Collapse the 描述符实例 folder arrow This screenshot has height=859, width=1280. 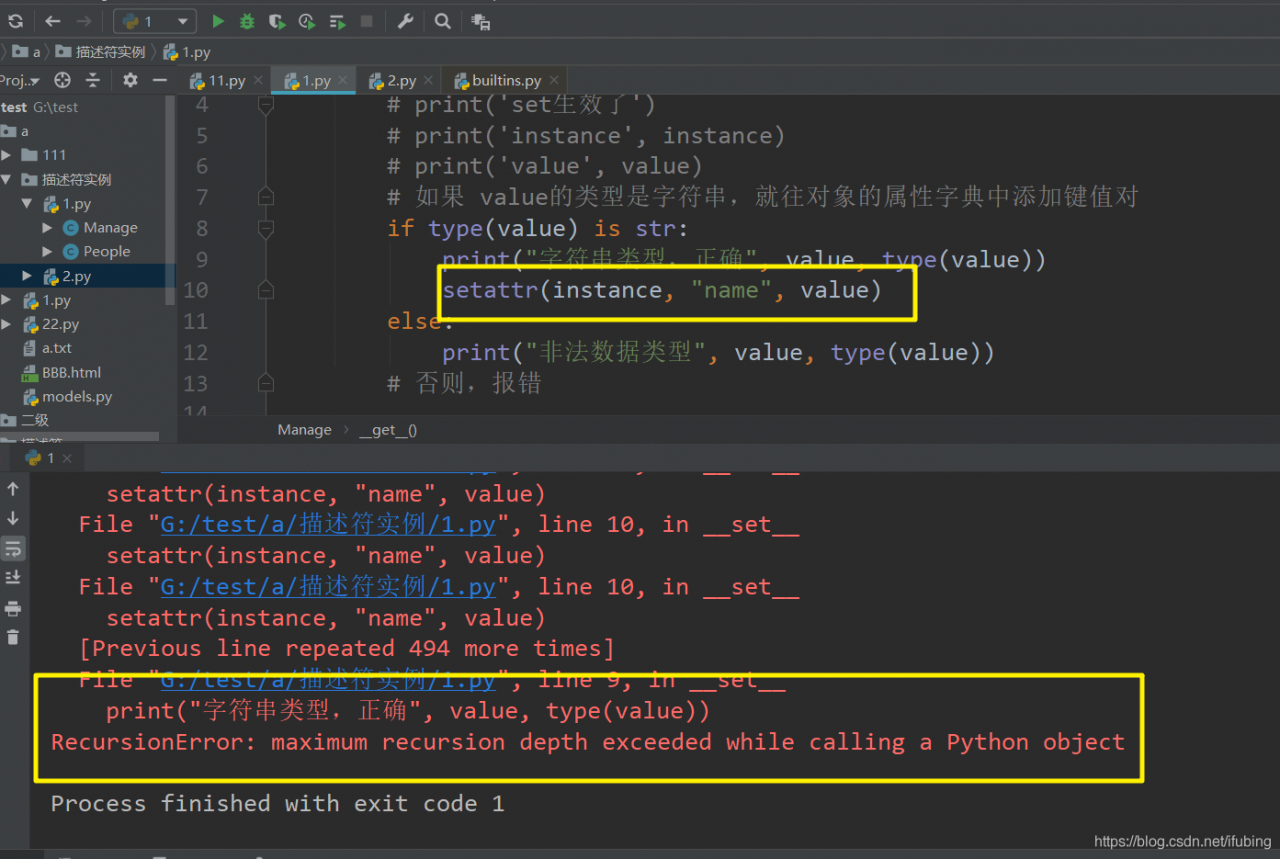[7, 180]
